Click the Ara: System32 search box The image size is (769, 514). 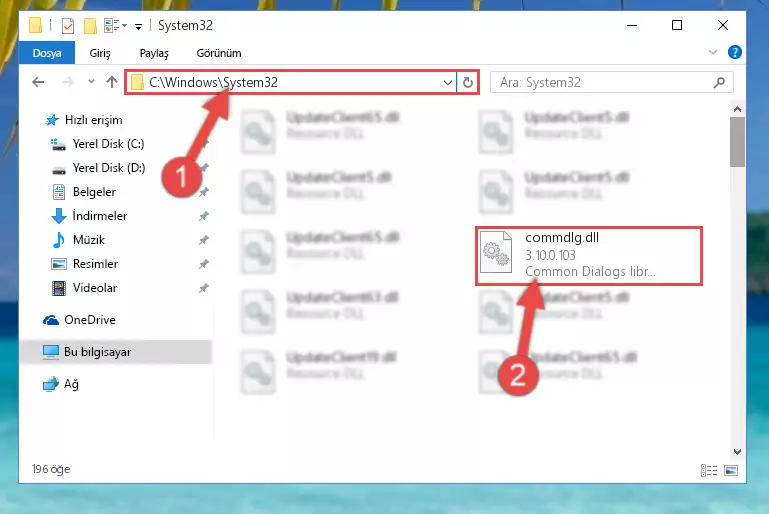tap(612, 82)
